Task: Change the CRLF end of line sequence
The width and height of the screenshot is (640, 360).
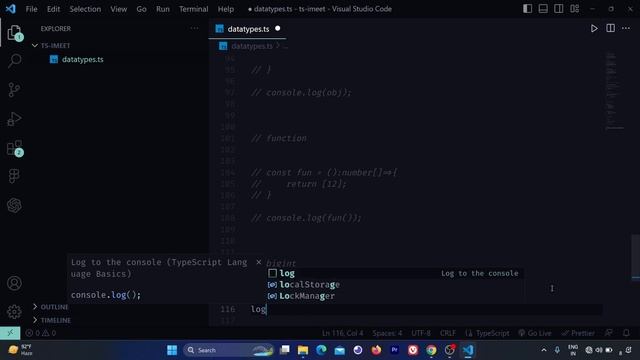Action: pos(448,333)
